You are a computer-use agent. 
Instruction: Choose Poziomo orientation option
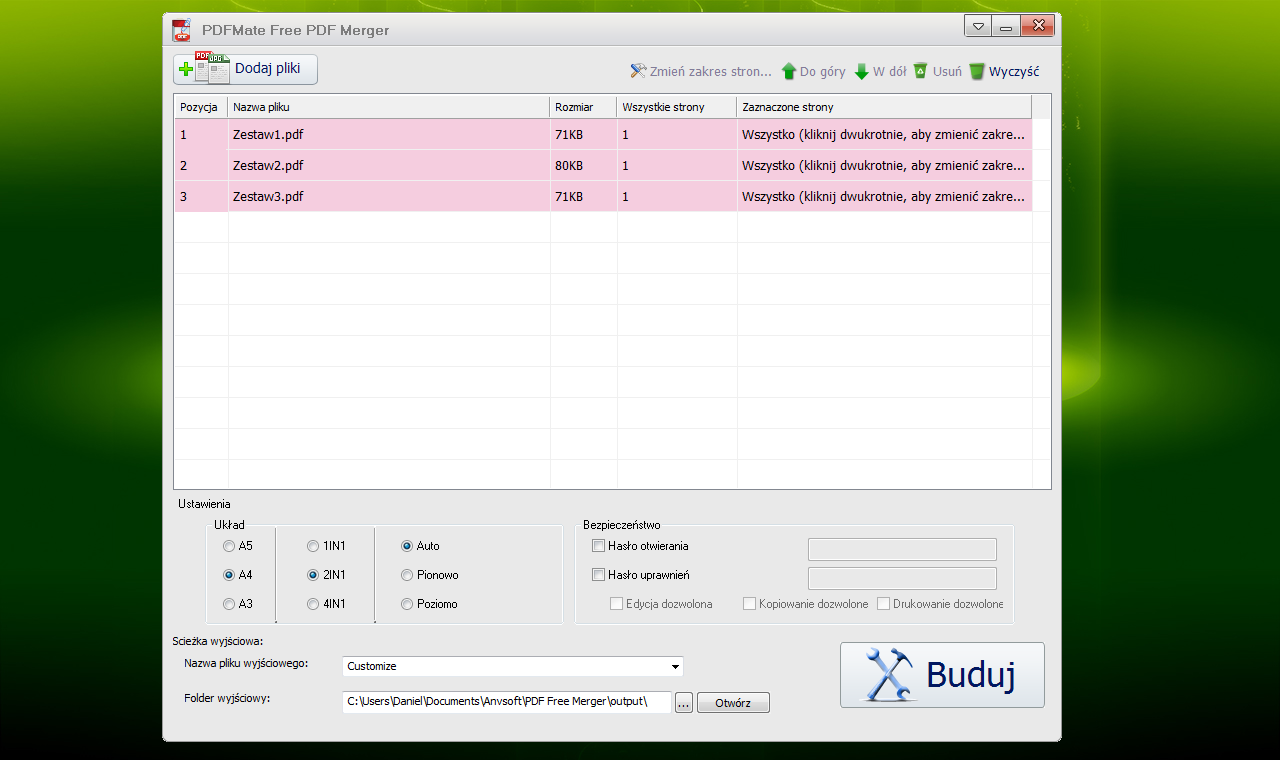(x=407, y=604)
